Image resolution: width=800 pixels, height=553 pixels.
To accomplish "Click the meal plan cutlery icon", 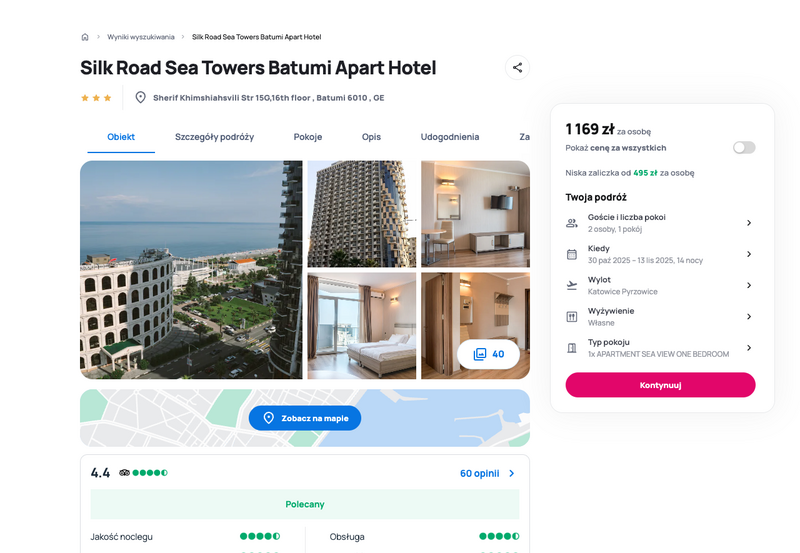I will pos(572,317).
